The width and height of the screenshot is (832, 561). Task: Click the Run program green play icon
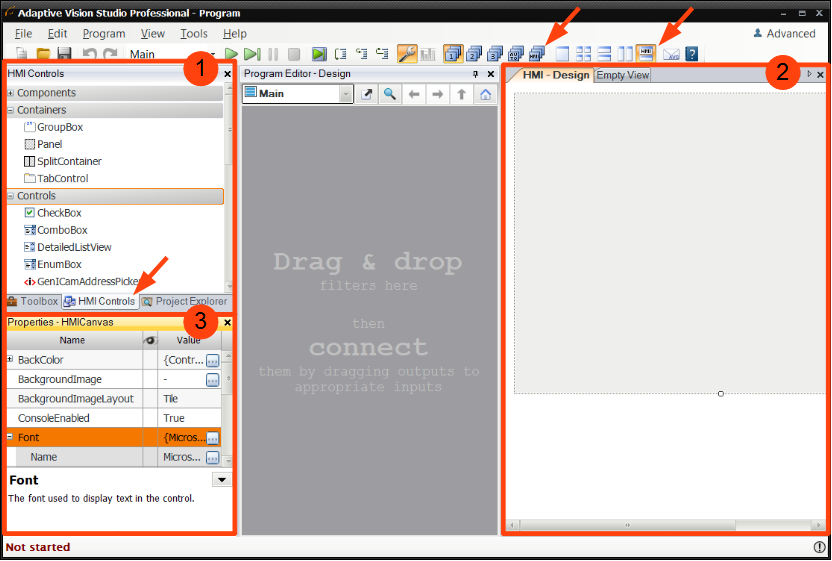(x=231, y=54)
